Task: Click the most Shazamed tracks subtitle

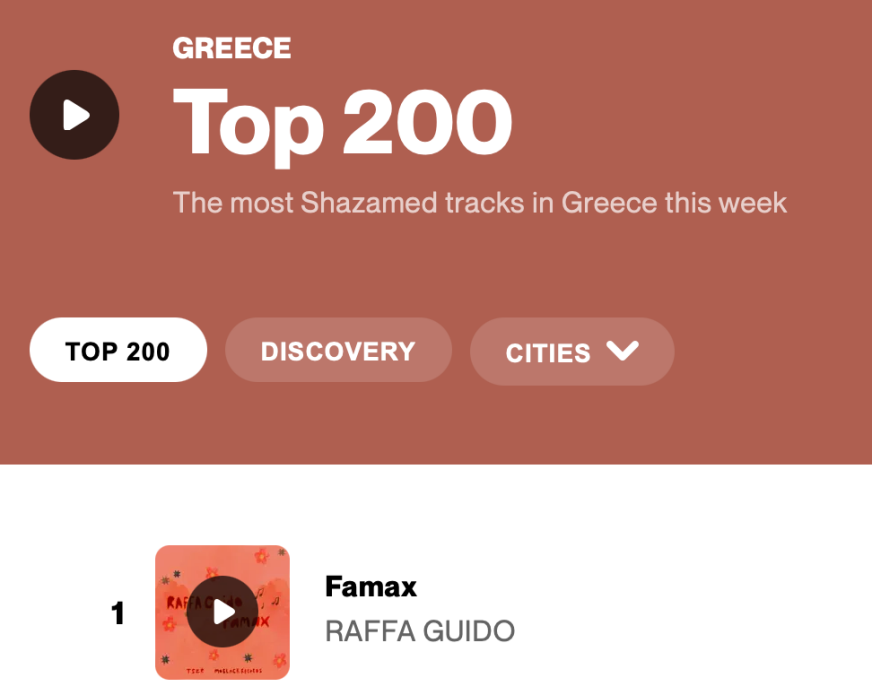Action: click(480, 202)
